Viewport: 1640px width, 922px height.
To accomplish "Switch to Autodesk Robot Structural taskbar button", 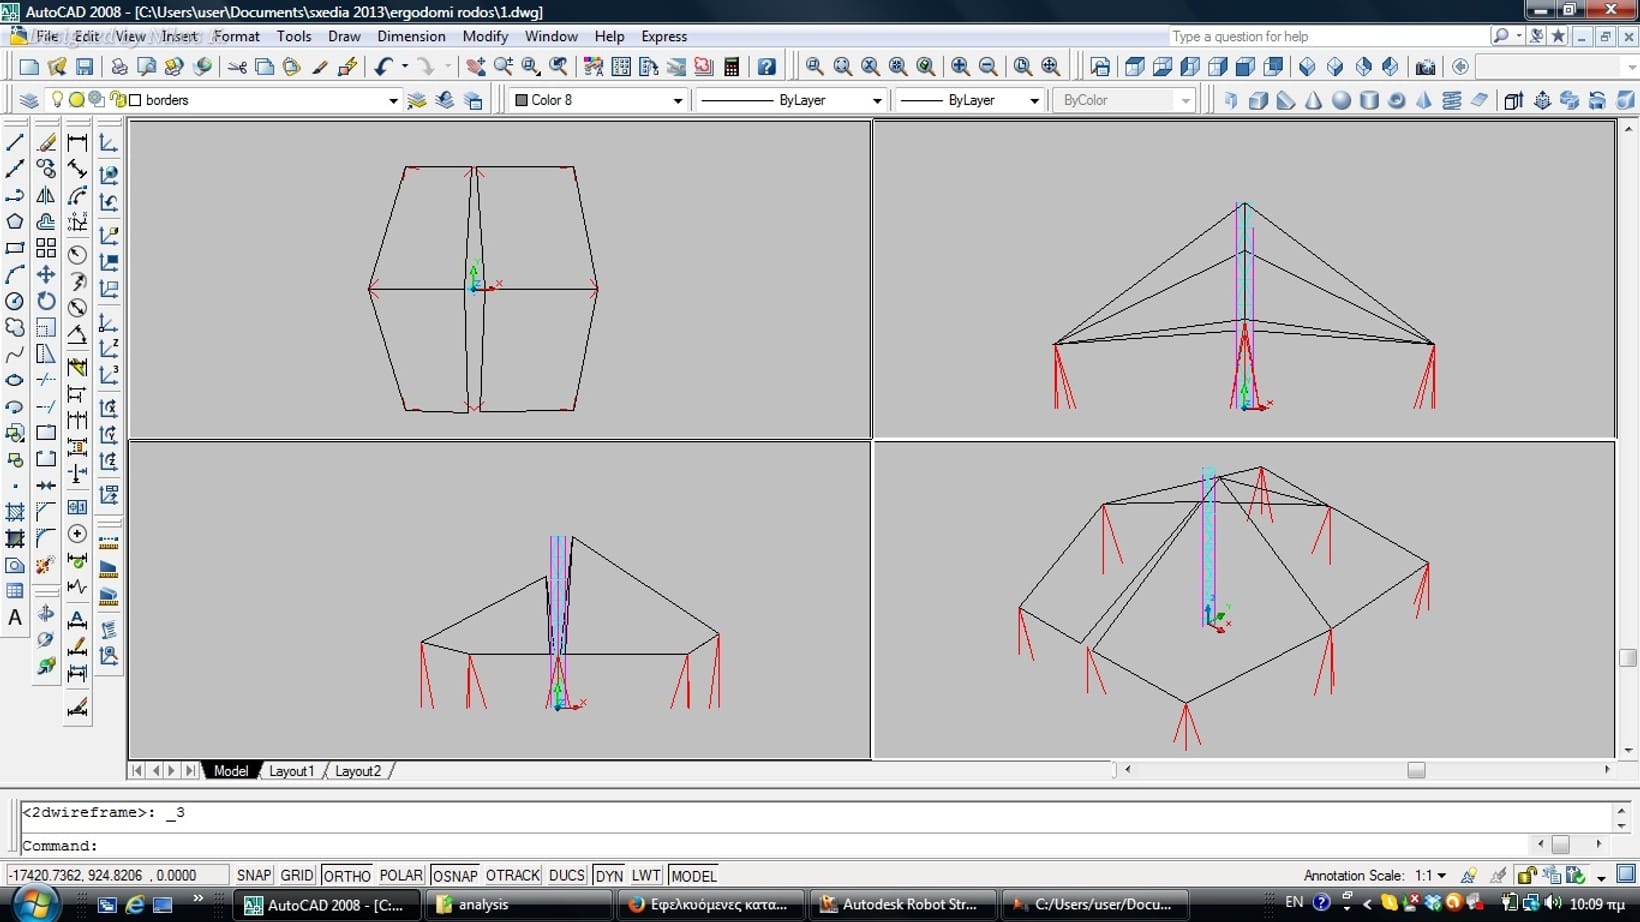I will 902,904.
